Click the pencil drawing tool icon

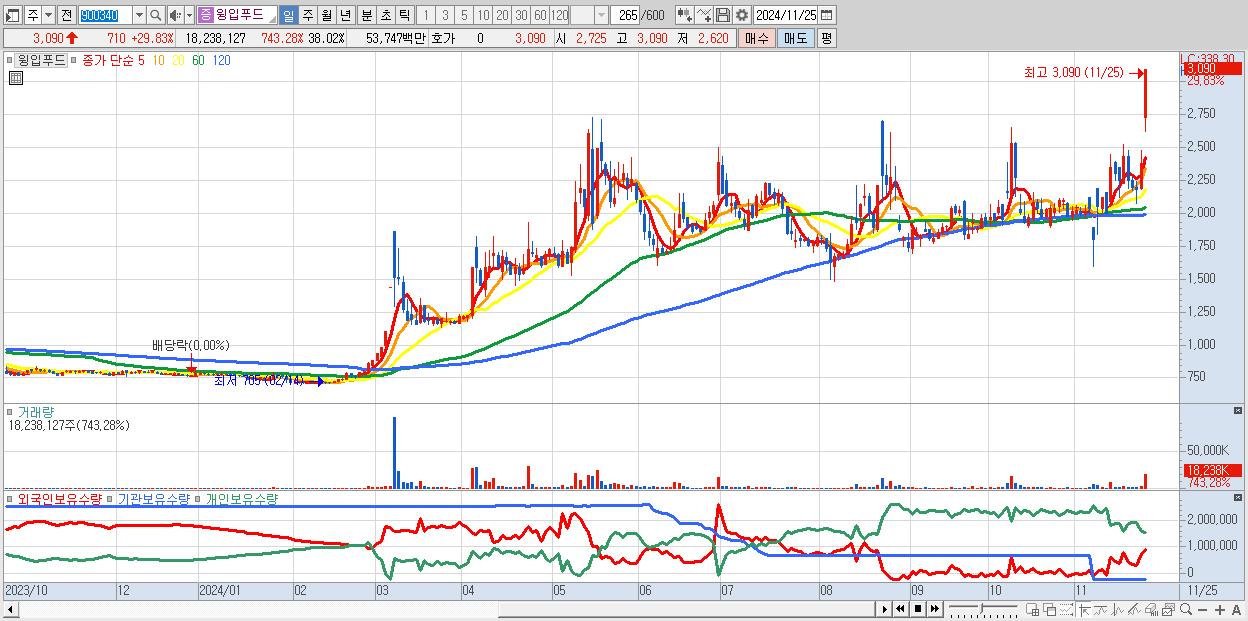point(1134,610)
